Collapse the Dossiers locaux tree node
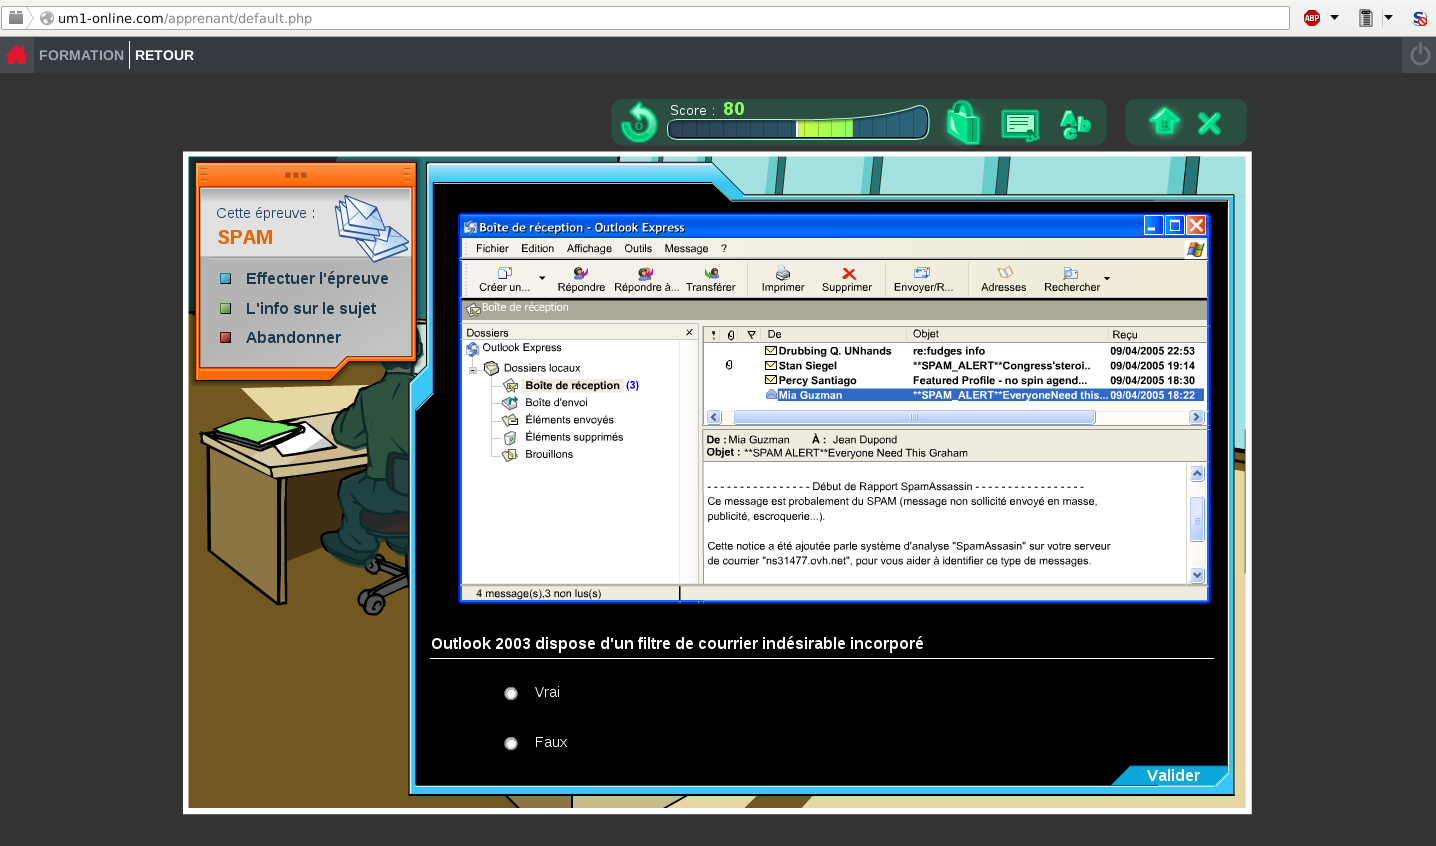Screen dimensions: 1436x846 [x=473, y=369]
